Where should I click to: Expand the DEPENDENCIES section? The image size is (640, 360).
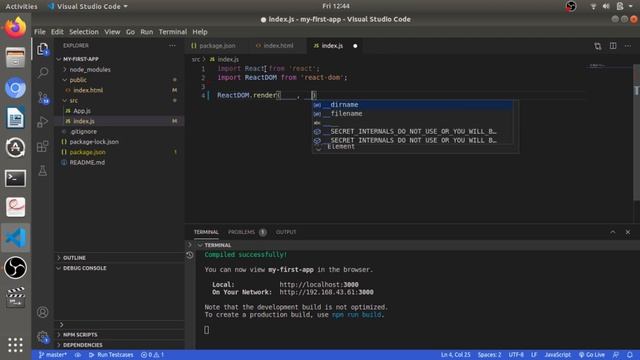coord(118,345)
